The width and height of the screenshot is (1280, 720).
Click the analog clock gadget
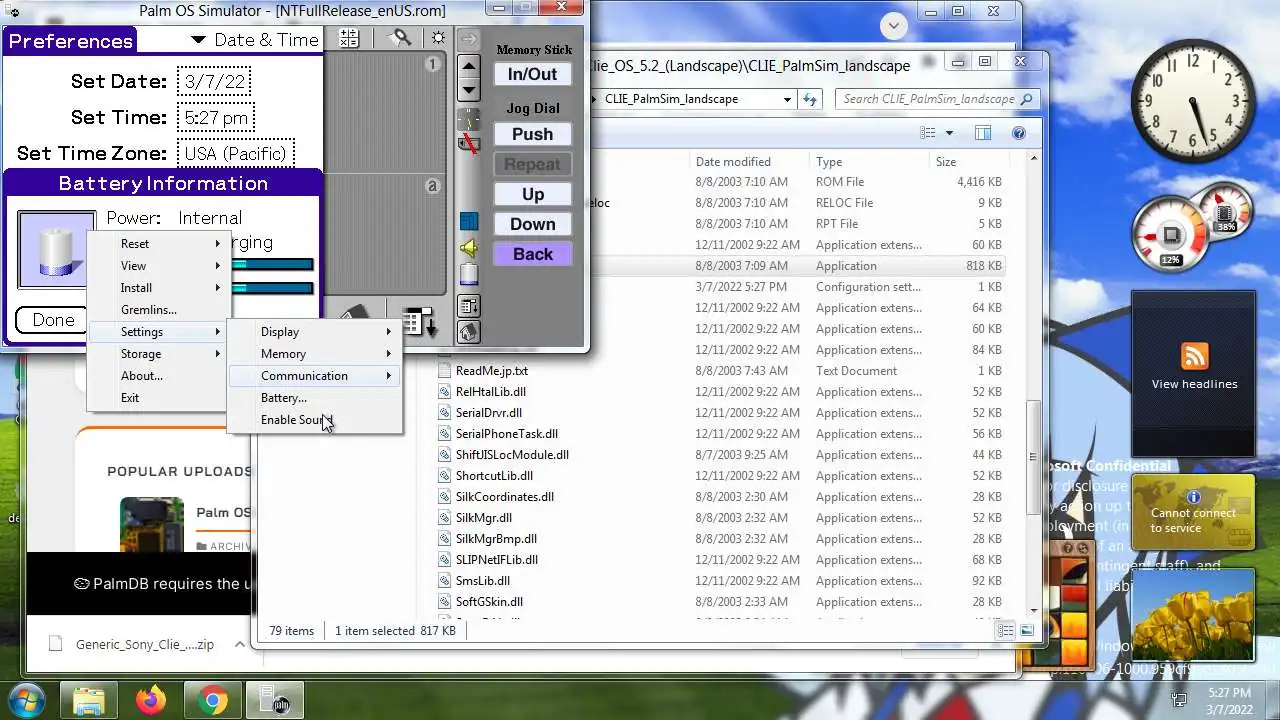(x=1193, y=103)
